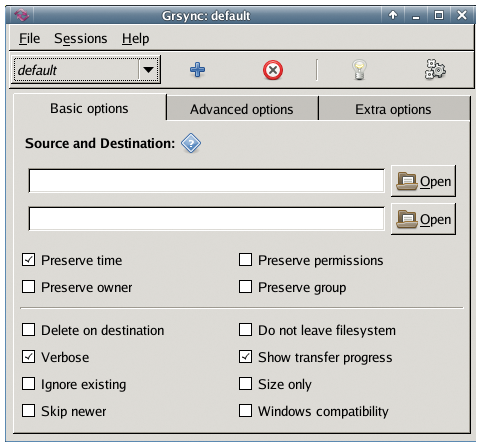Viewport: 481px width, 447px height.
Task: Click the Grsync logo in title bar
Action: (x=22, y=15)
